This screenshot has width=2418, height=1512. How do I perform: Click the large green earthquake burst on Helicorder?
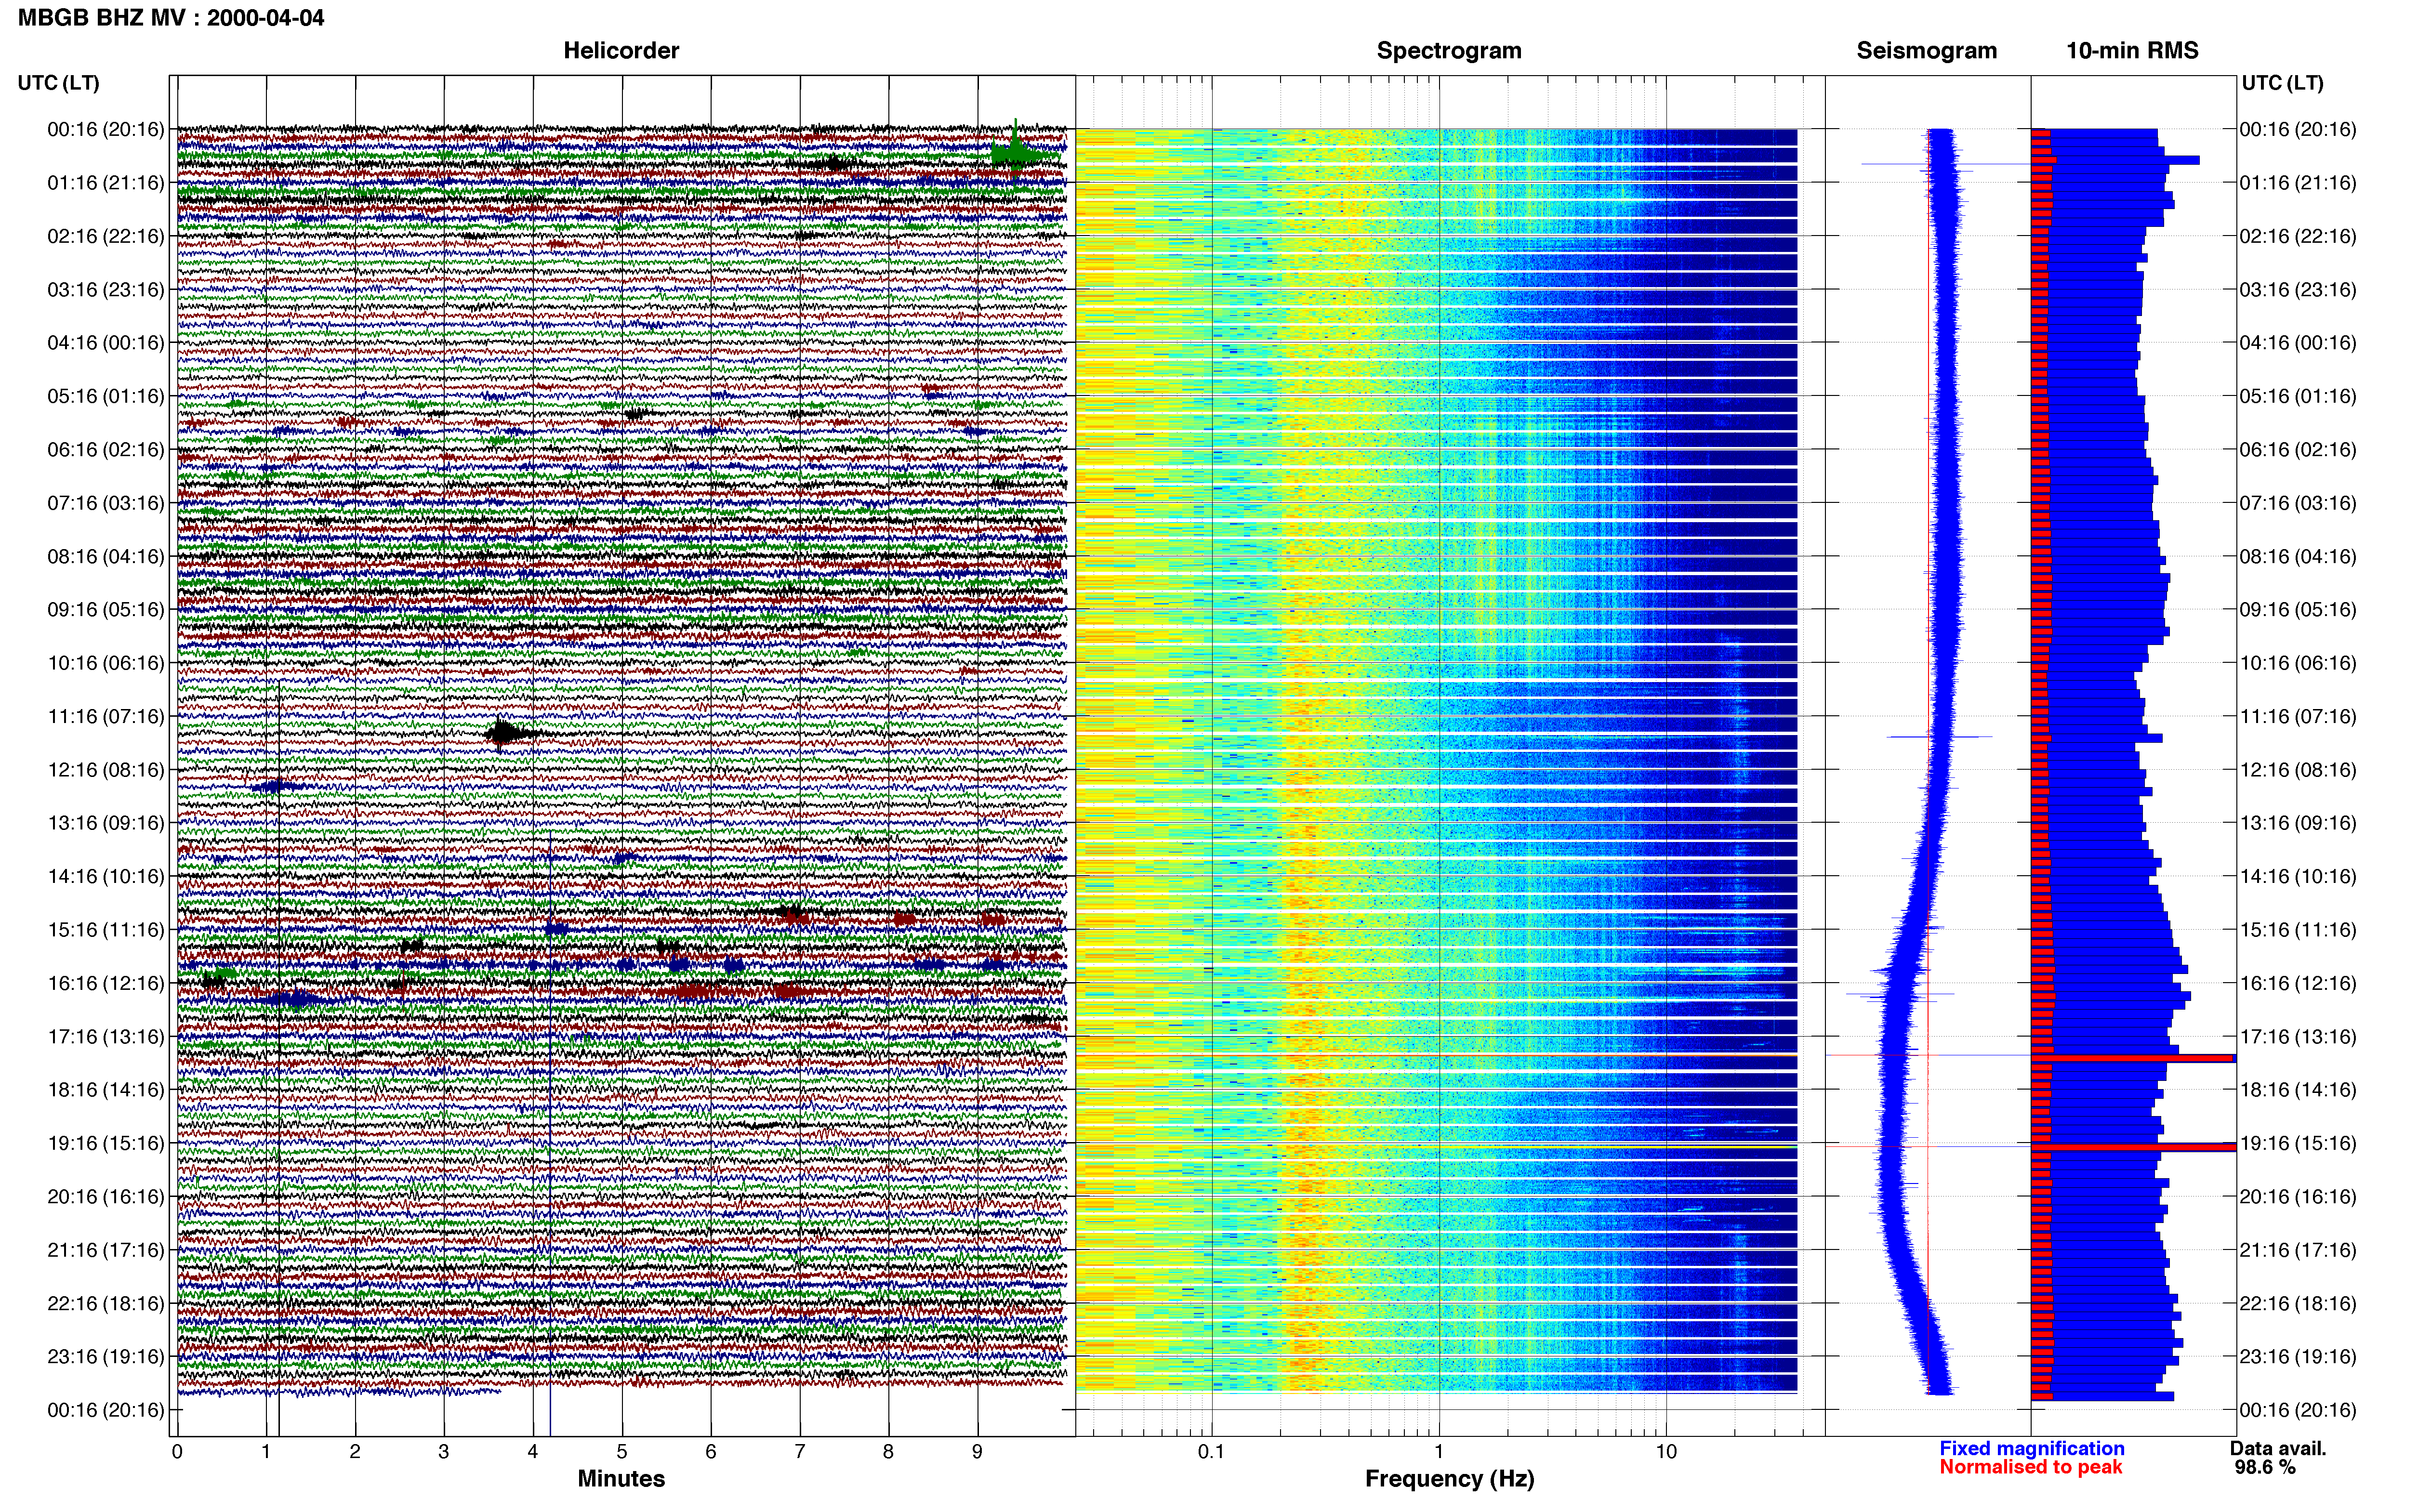[x=1020, y=153]
